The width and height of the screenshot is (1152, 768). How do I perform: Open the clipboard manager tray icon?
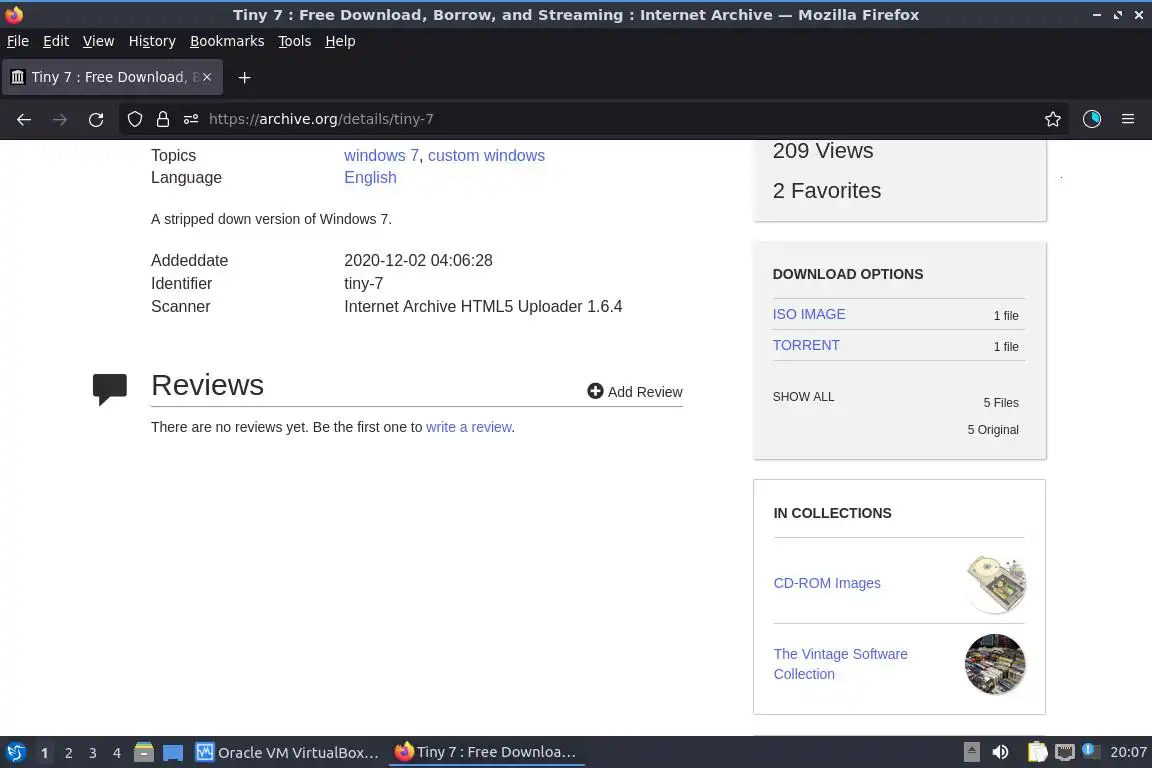[1037, 753]
